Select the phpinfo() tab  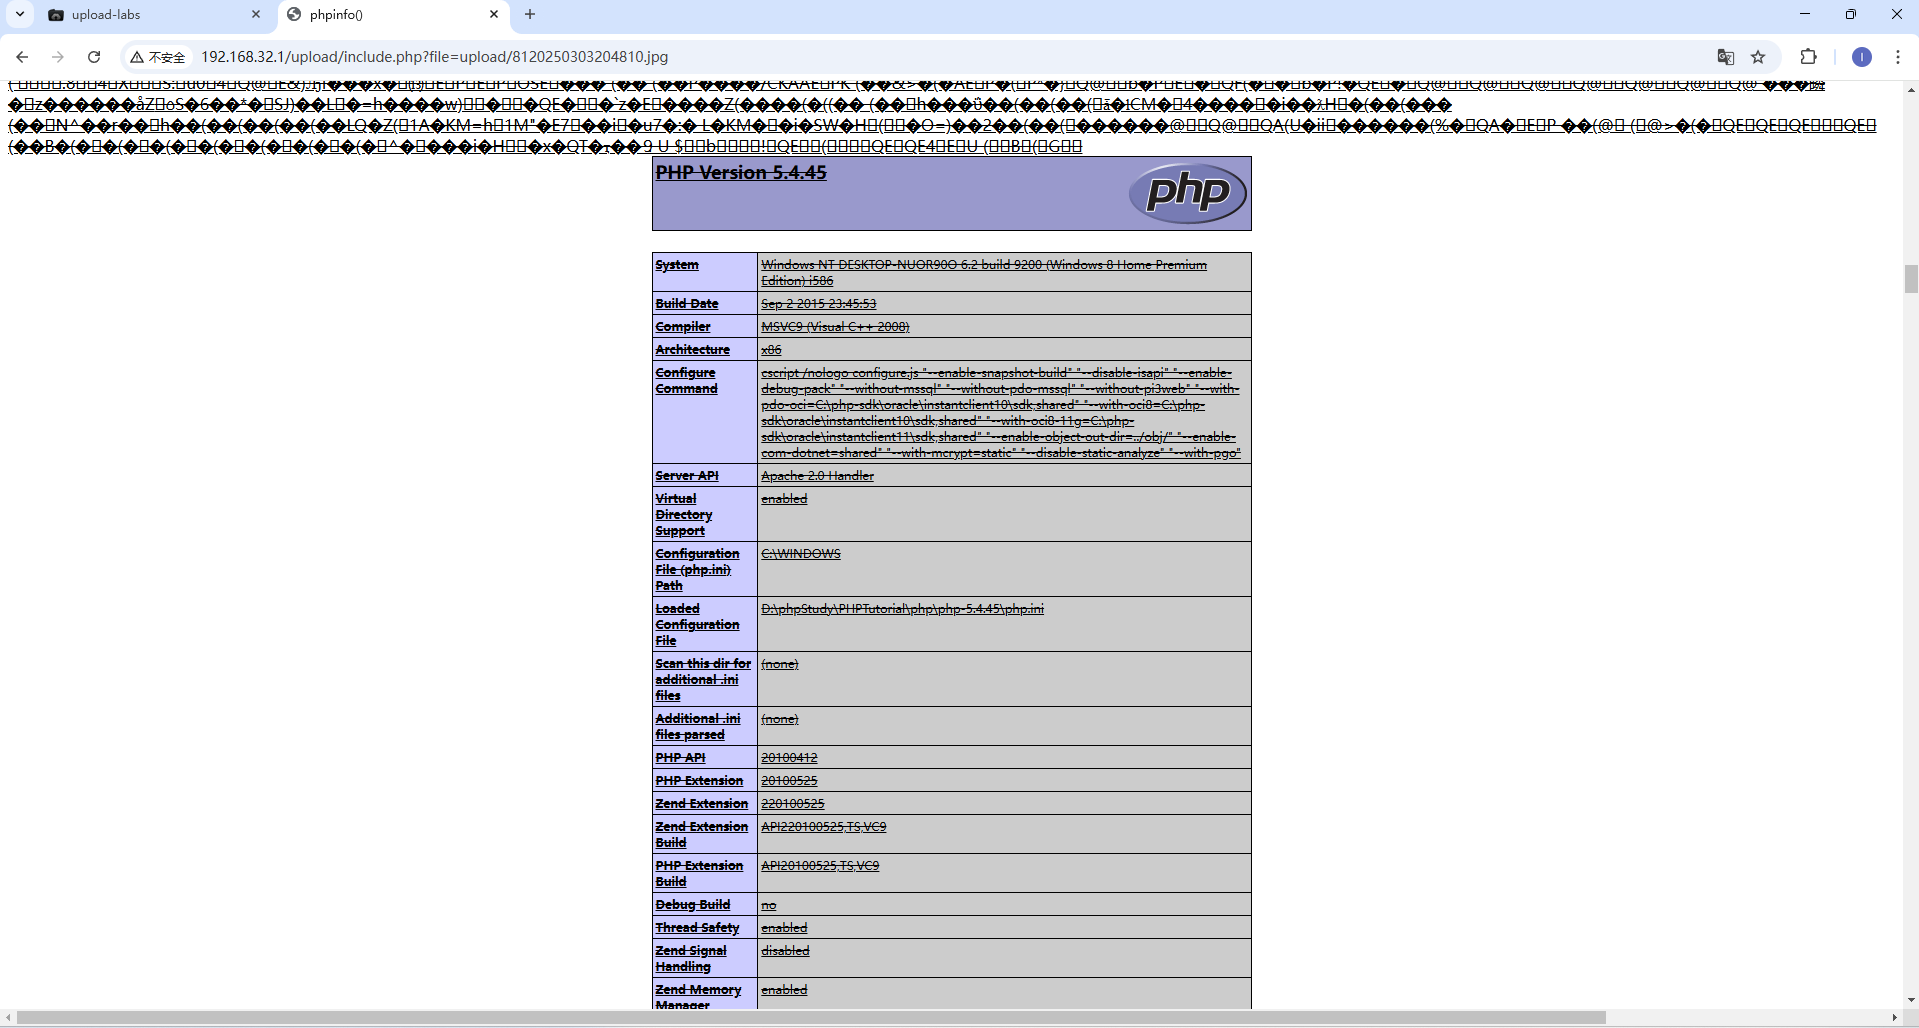point(392,14)
